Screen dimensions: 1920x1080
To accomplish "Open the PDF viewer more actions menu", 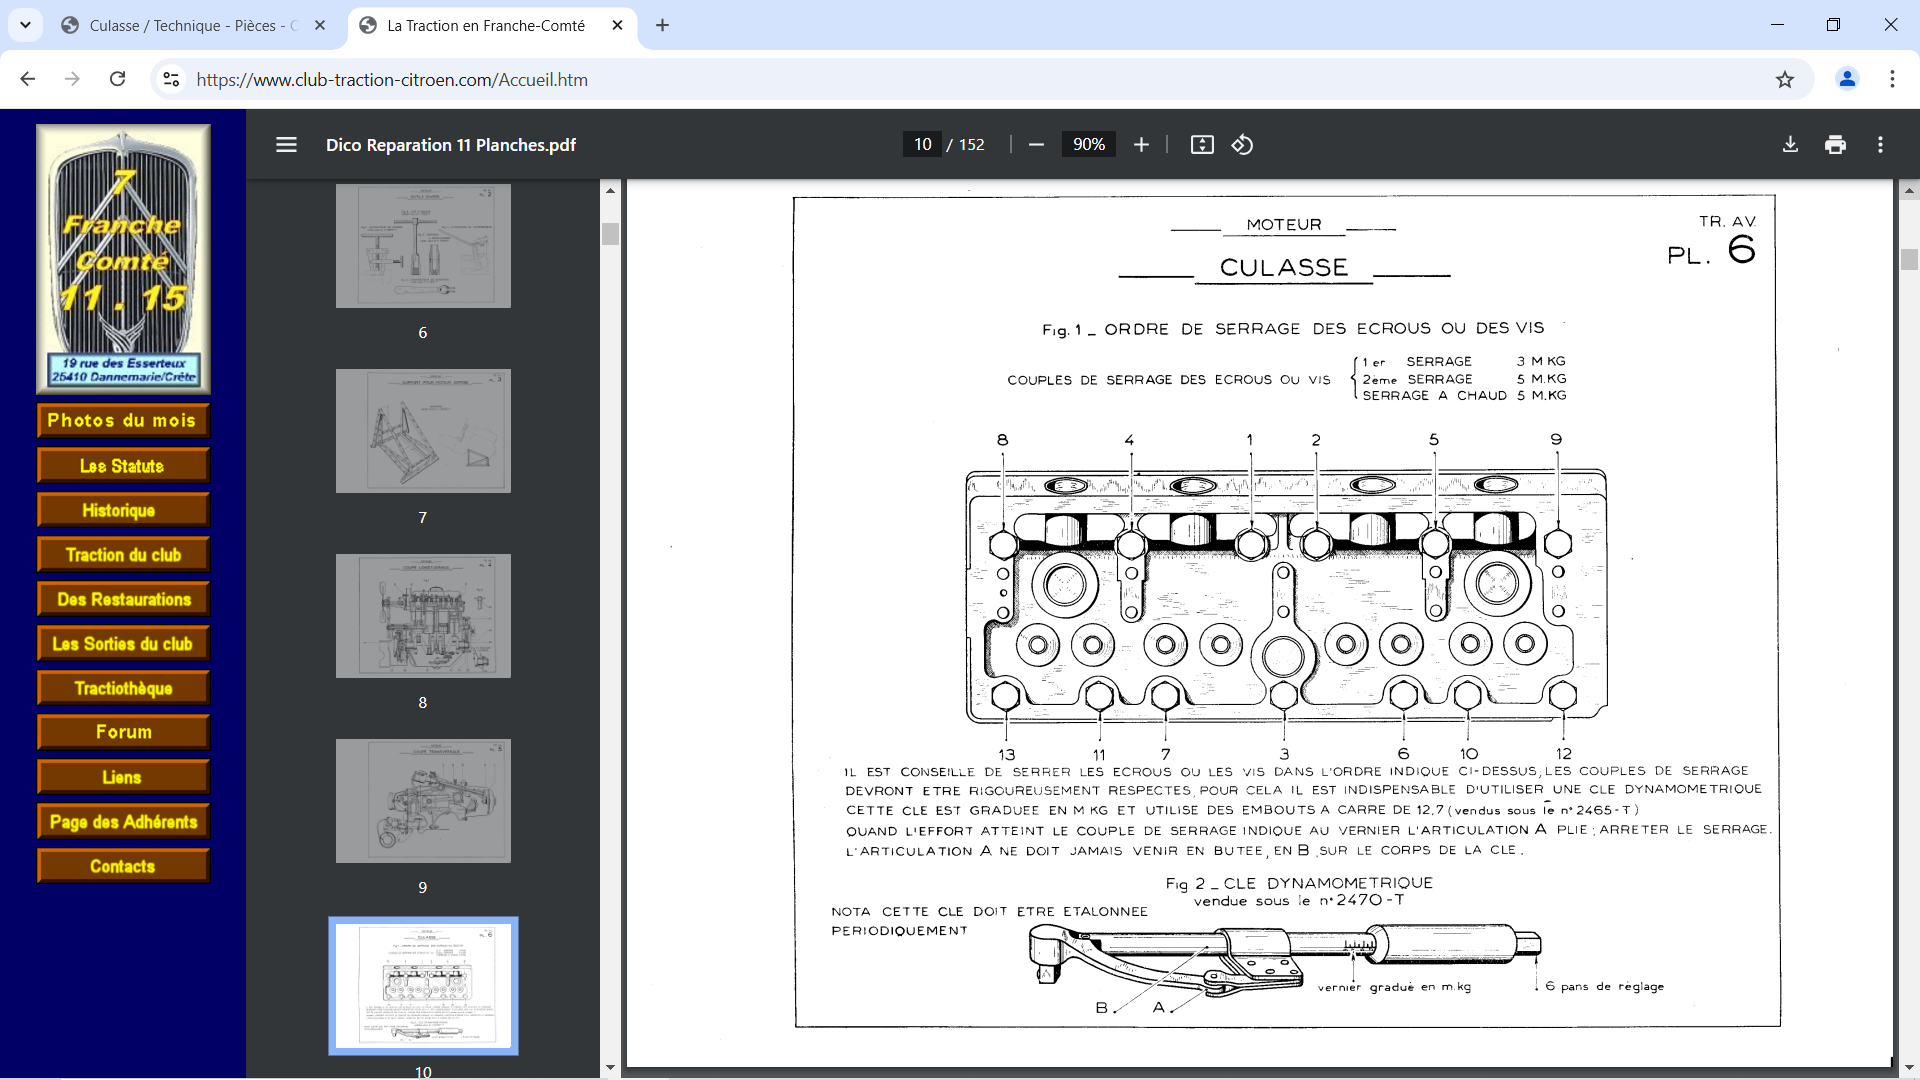I will click(1880, 145).
